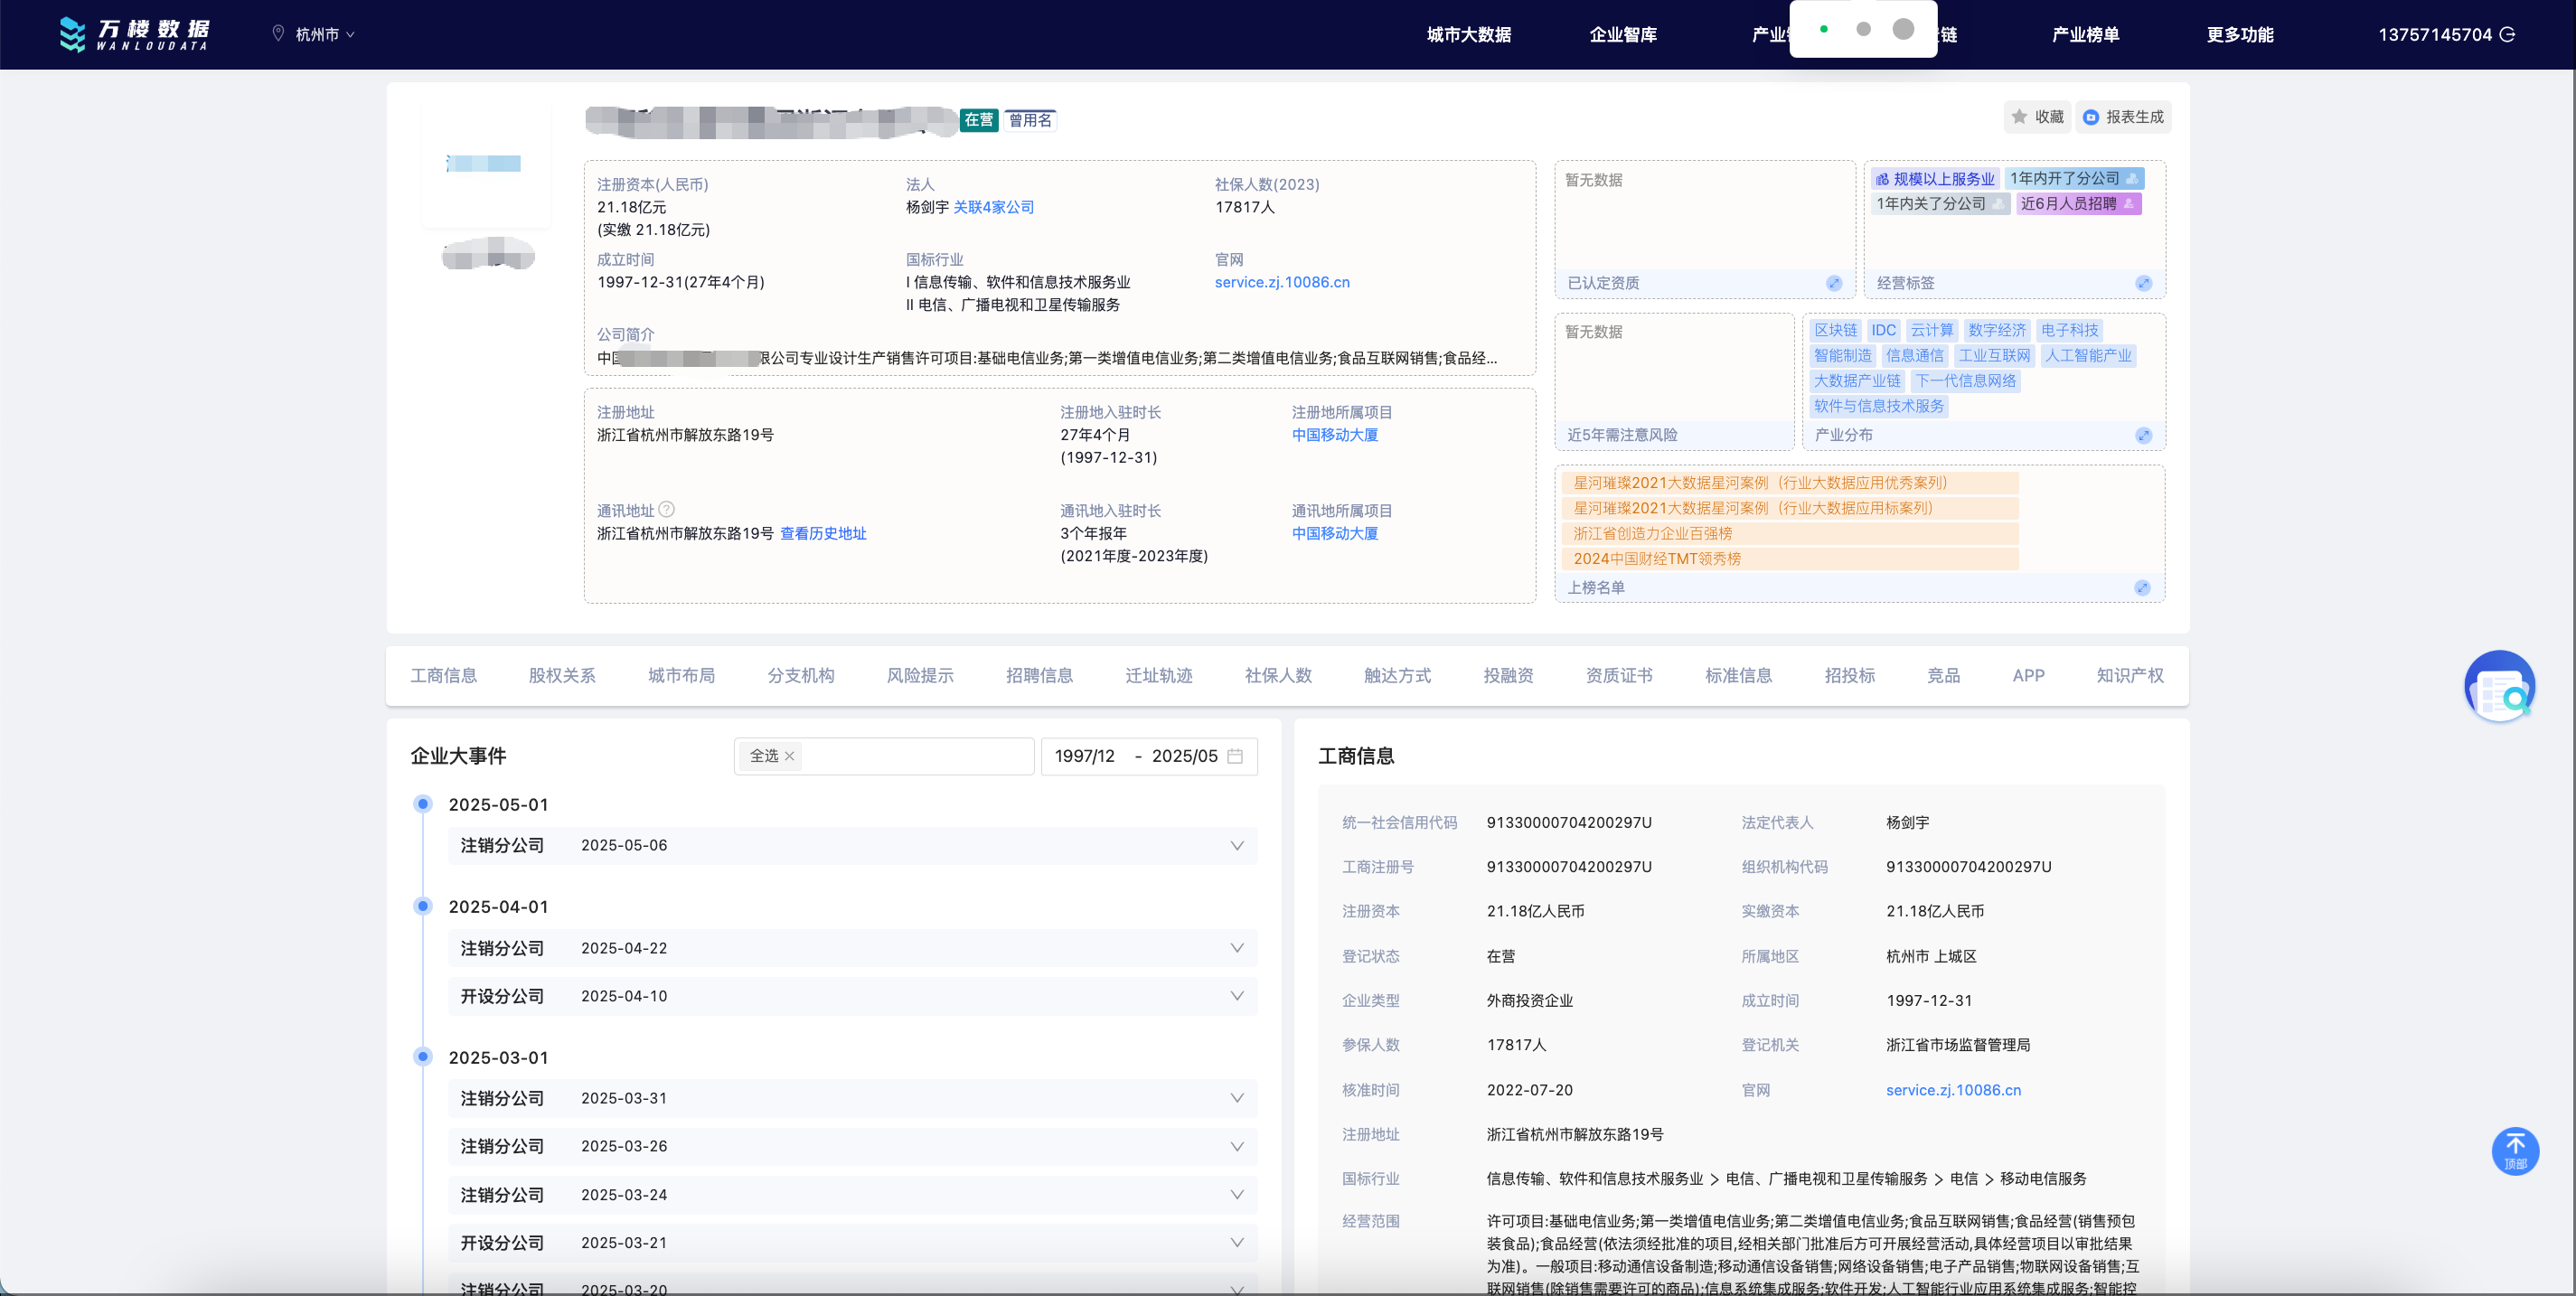Click the star icon to favorite the company
This screenshot has height=1296, width=2576.
pos(2019,117)
